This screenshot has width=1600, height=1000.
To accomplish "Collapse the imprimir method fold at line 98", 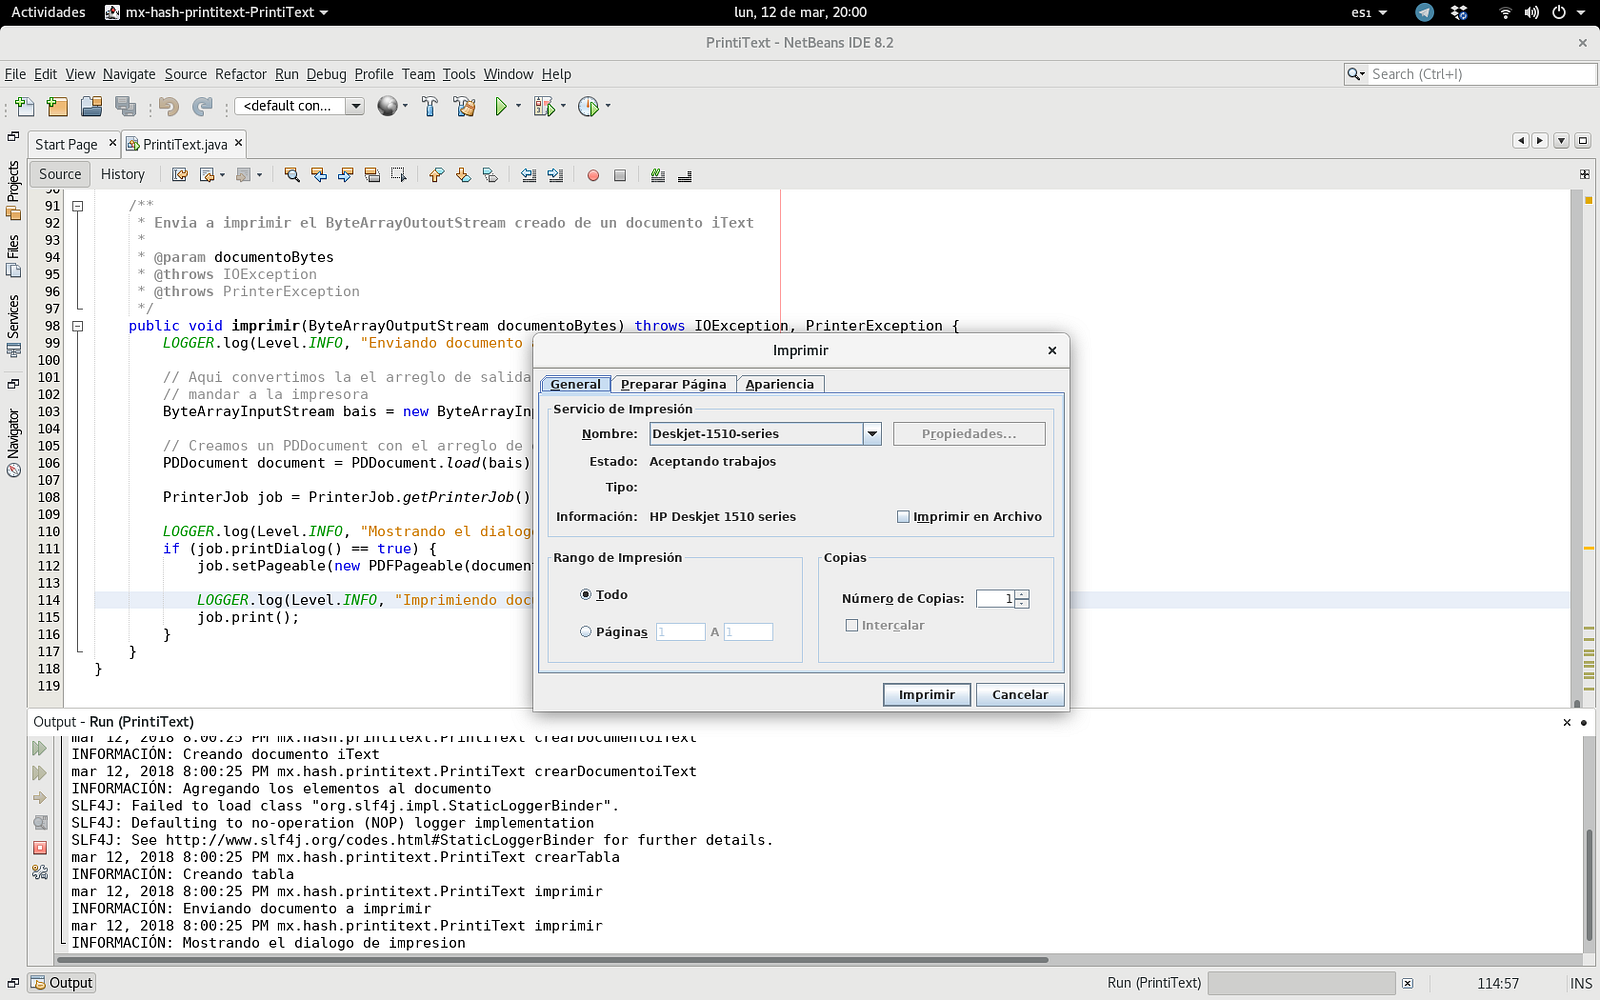I will 77,326.
